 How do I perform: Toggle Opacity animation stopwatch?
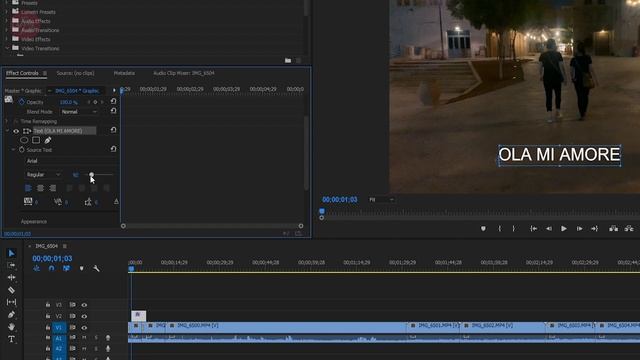(22, 102)
